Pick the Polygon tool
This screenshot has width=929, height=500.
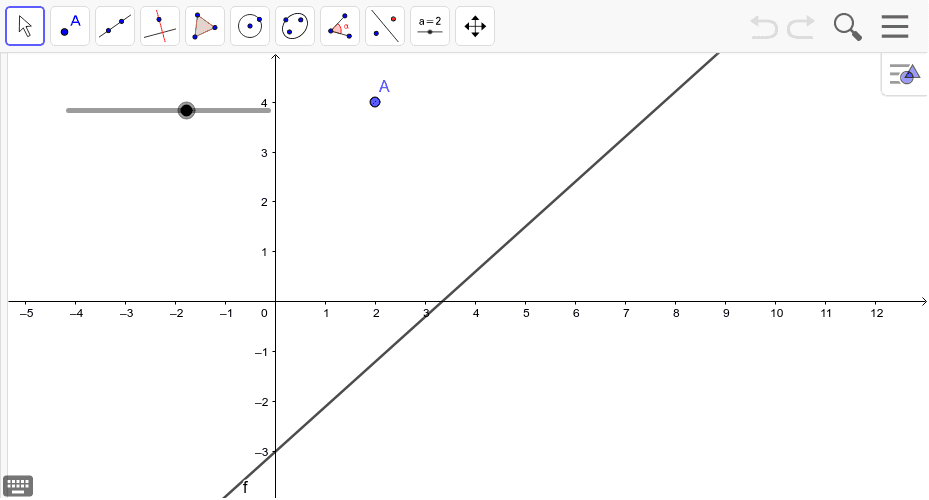(205, 26)
